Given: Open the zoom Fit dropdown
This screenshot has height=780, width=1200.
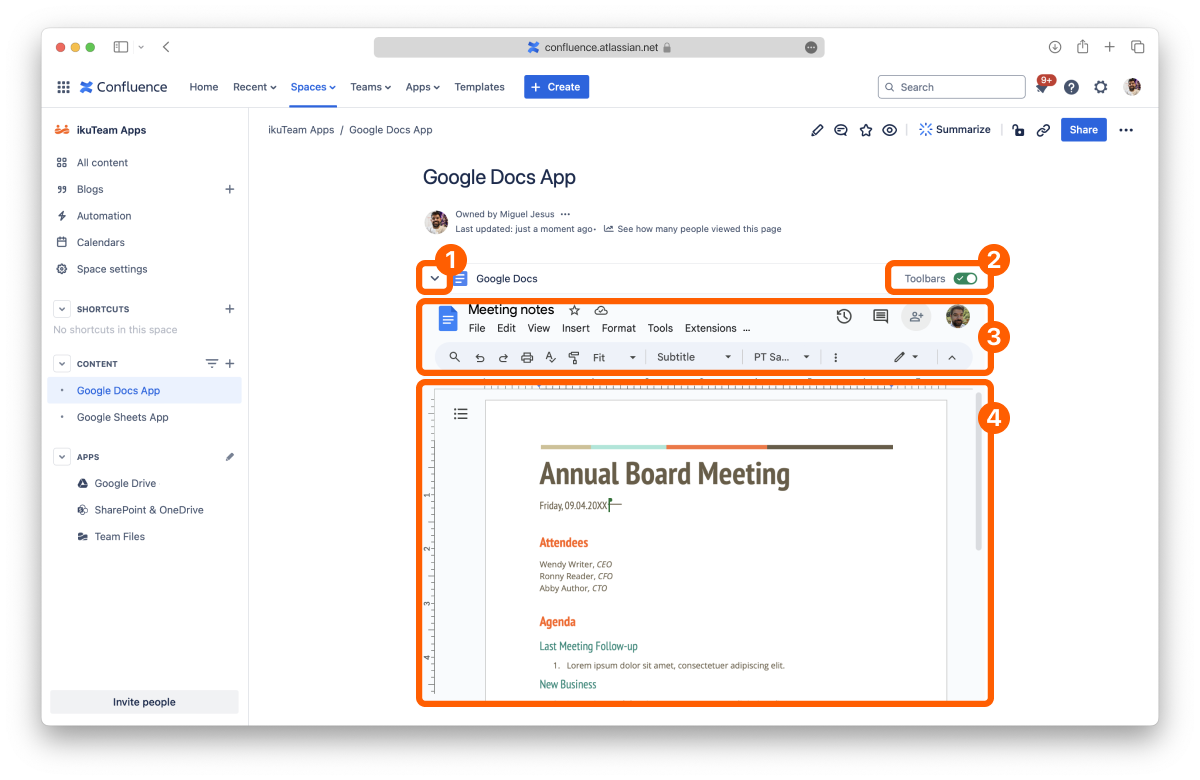Looking at the screenshot, I should pyautogui.click(x=614, y=357).
